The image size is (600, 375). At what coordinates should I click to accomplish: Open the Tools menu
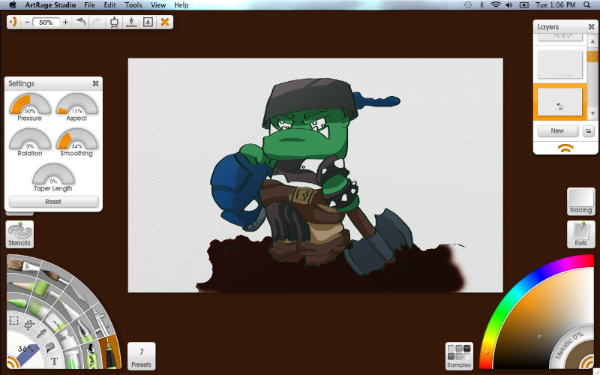(133, 5)
